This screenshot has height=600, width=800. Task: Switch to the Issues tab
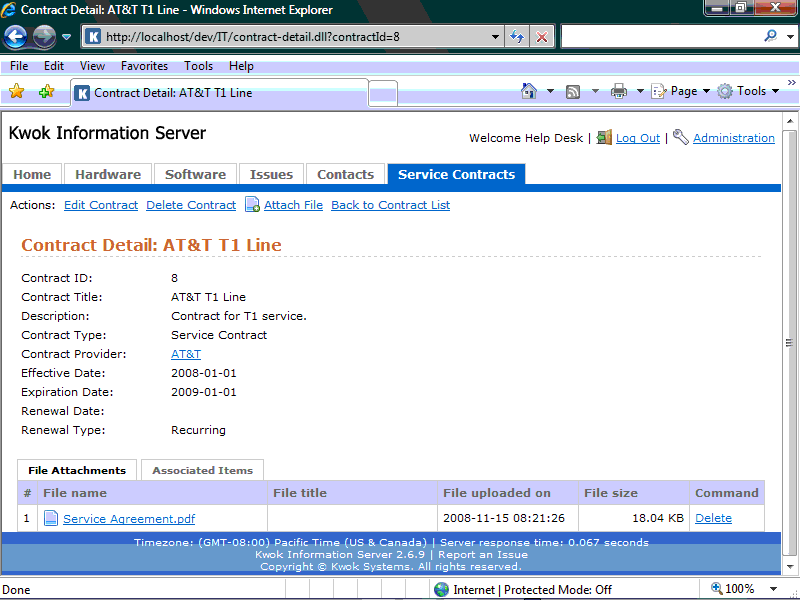(271, 174)
